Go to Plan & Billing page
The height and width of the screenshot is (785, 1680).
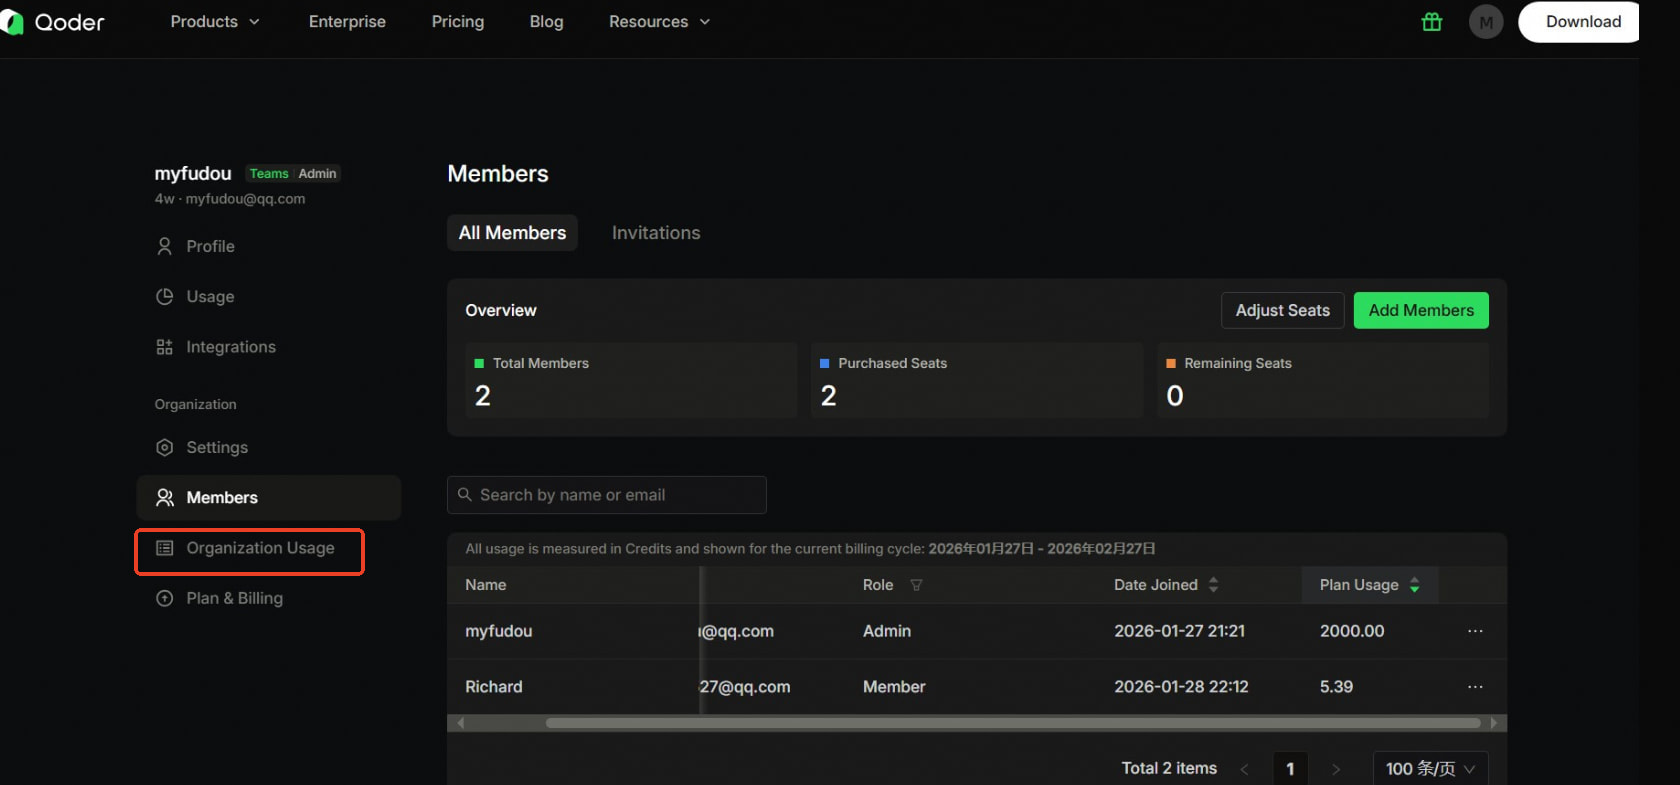234,598
